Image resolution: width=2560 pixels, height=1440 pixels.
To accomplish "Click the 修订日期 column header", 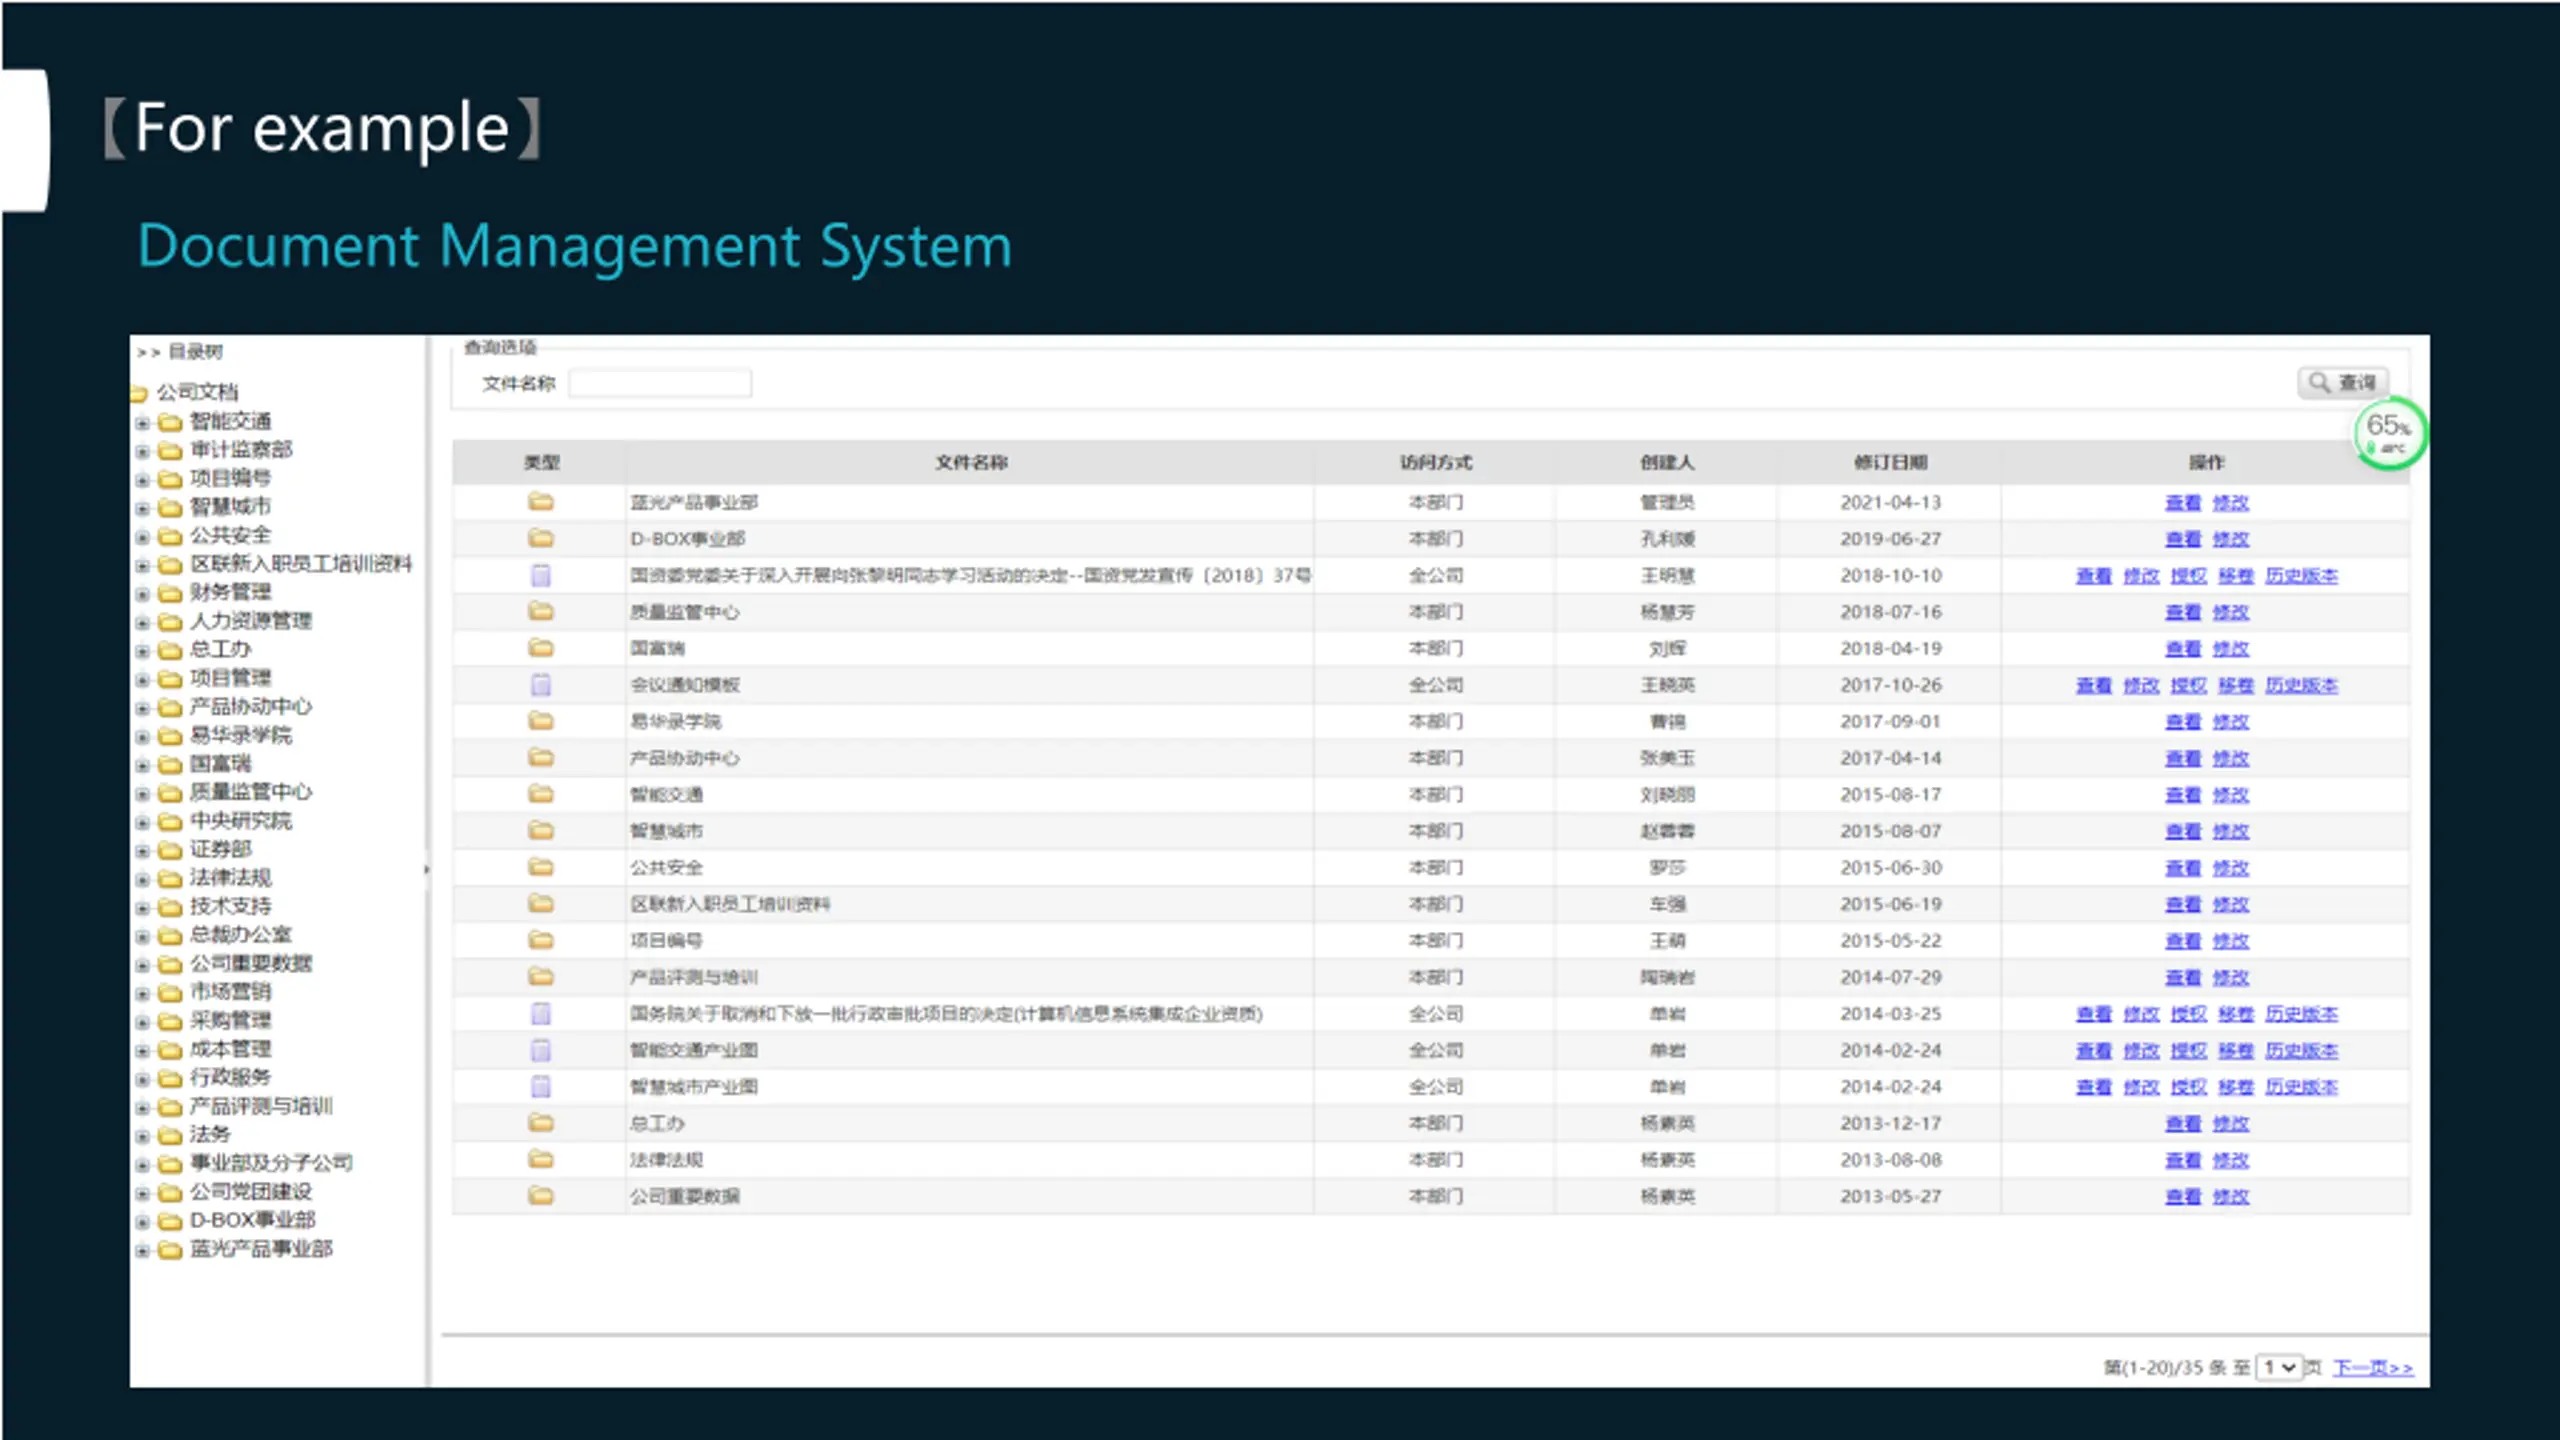I will (x=1890, y=462).
